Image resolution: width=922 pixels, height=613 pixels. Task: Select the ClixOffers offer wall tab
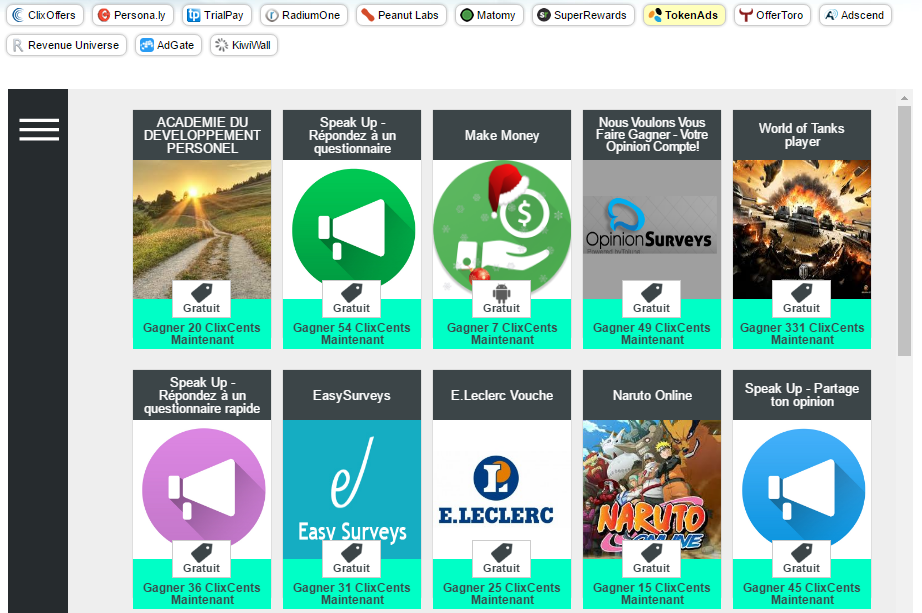point(45,15)
